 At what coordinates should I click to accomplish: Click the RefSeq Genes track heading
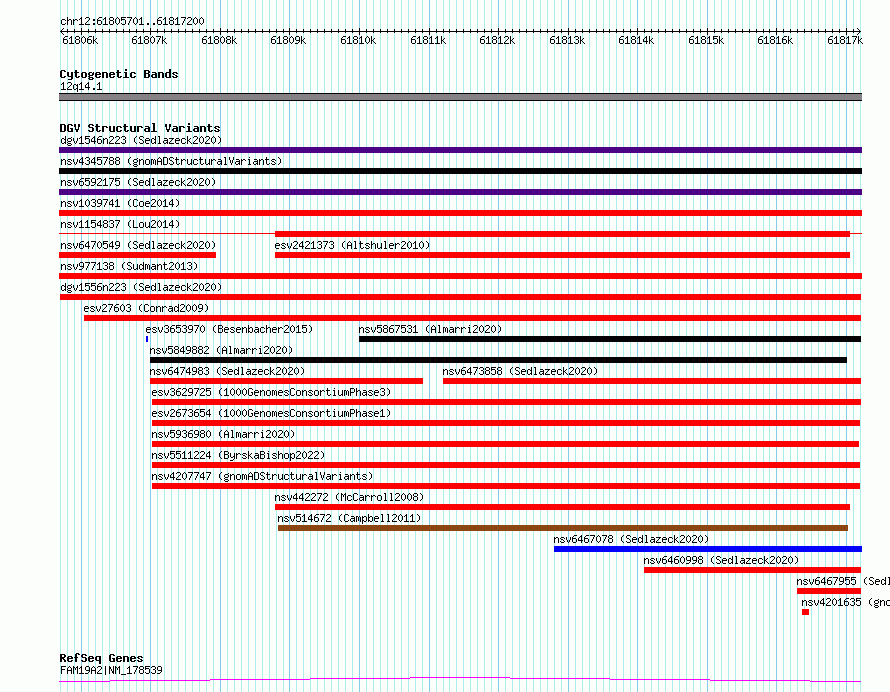[101, 659]
